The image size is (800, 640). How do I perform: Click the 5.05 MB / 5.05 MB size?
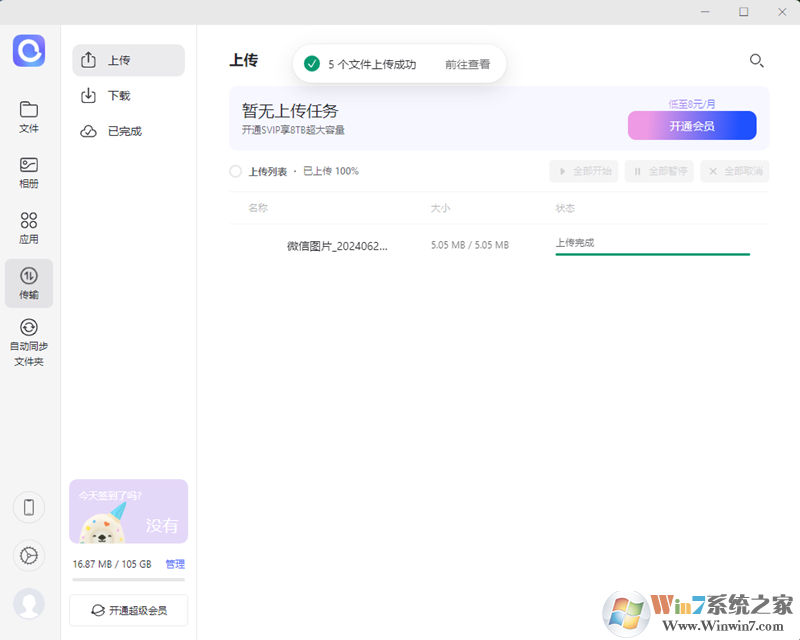[x=470, y=245]
